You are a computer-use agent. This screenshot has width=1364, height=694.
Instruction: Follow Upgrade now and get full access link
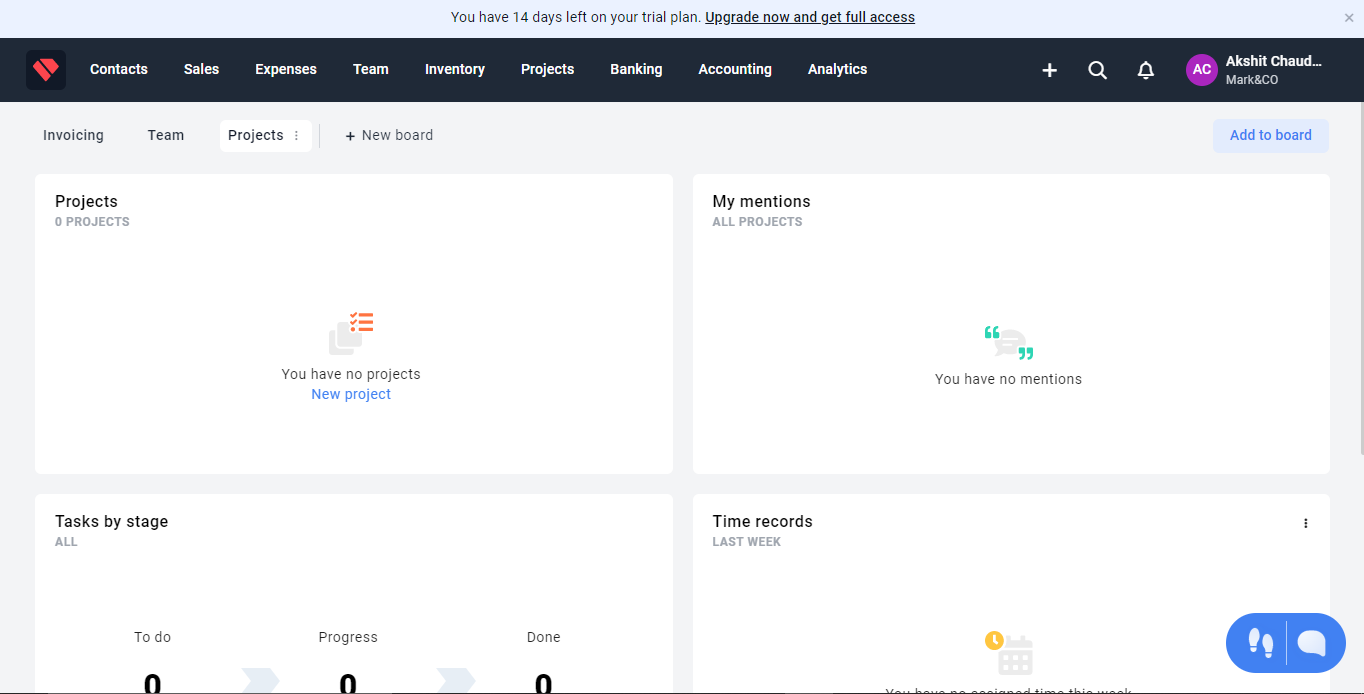click(810, 18)
